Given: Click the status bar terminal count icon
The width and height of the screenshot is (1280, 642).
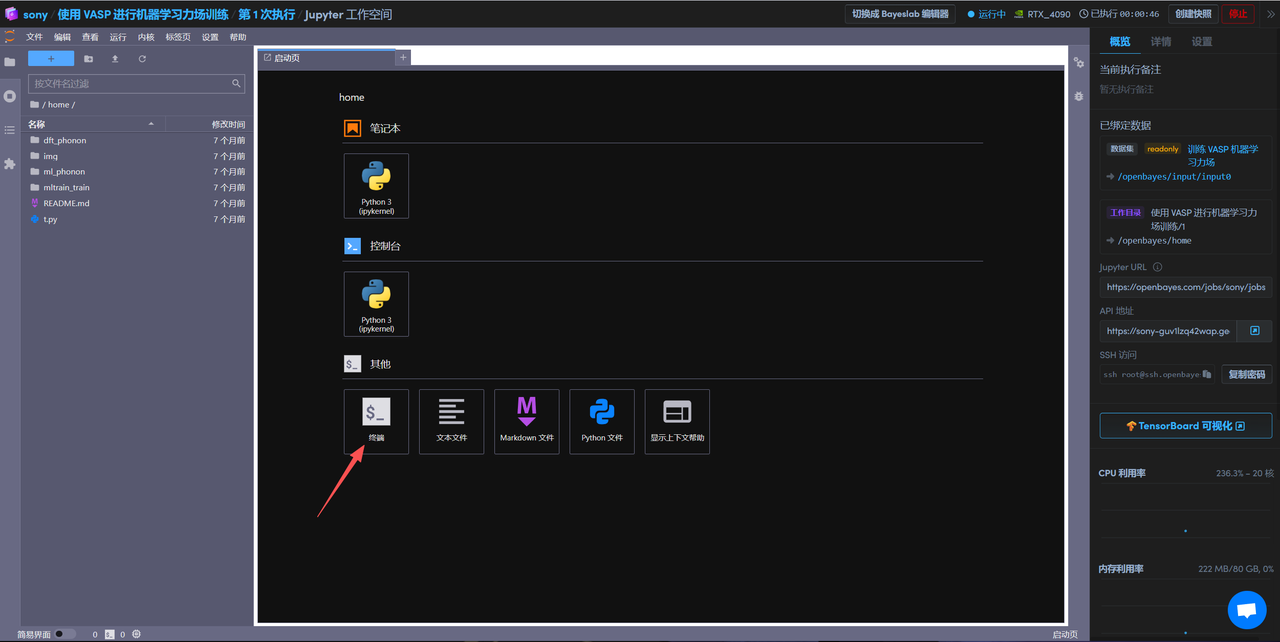Looking at the screenshot, I should (109, 634).
